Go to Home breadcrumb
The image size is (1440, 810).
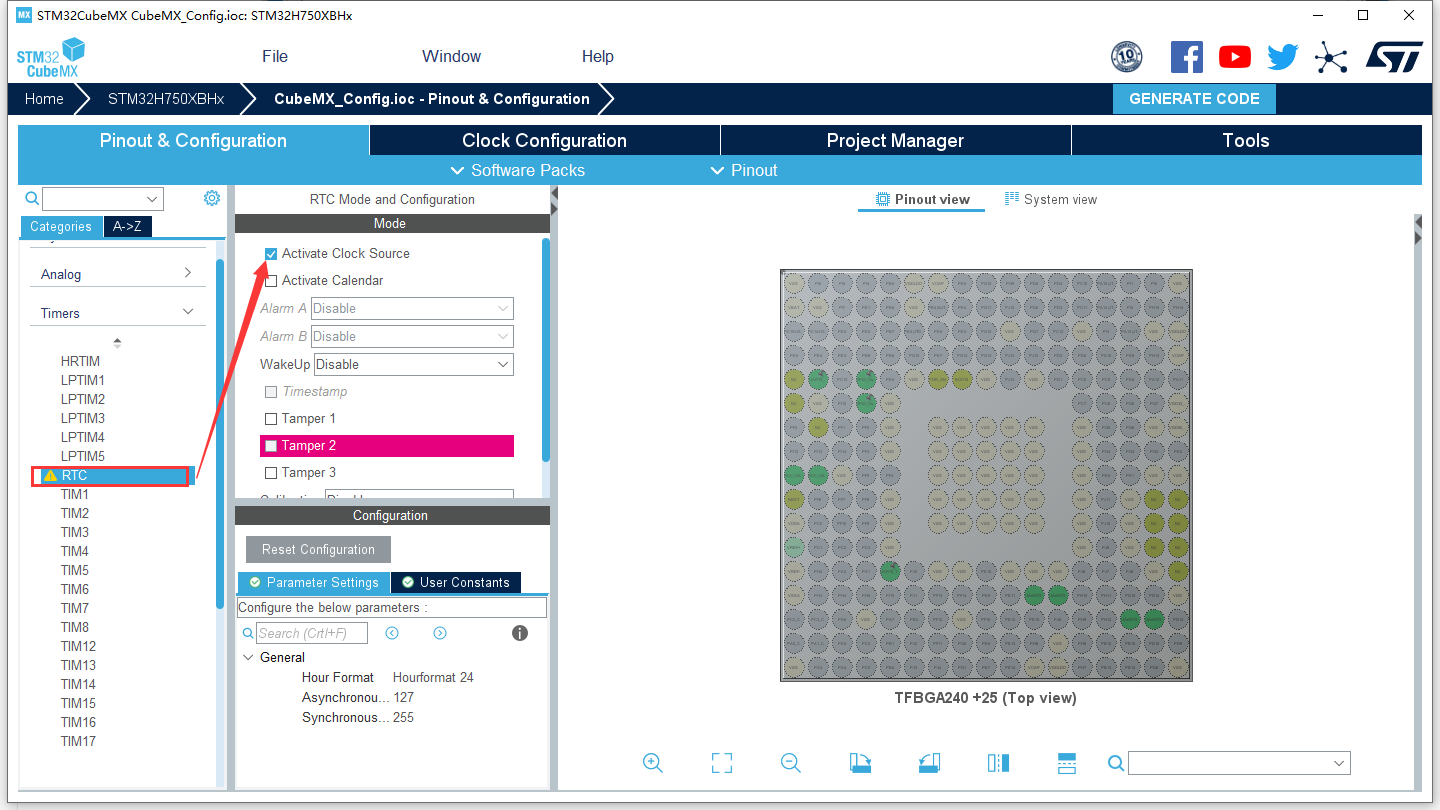click(x=44, y=98)
